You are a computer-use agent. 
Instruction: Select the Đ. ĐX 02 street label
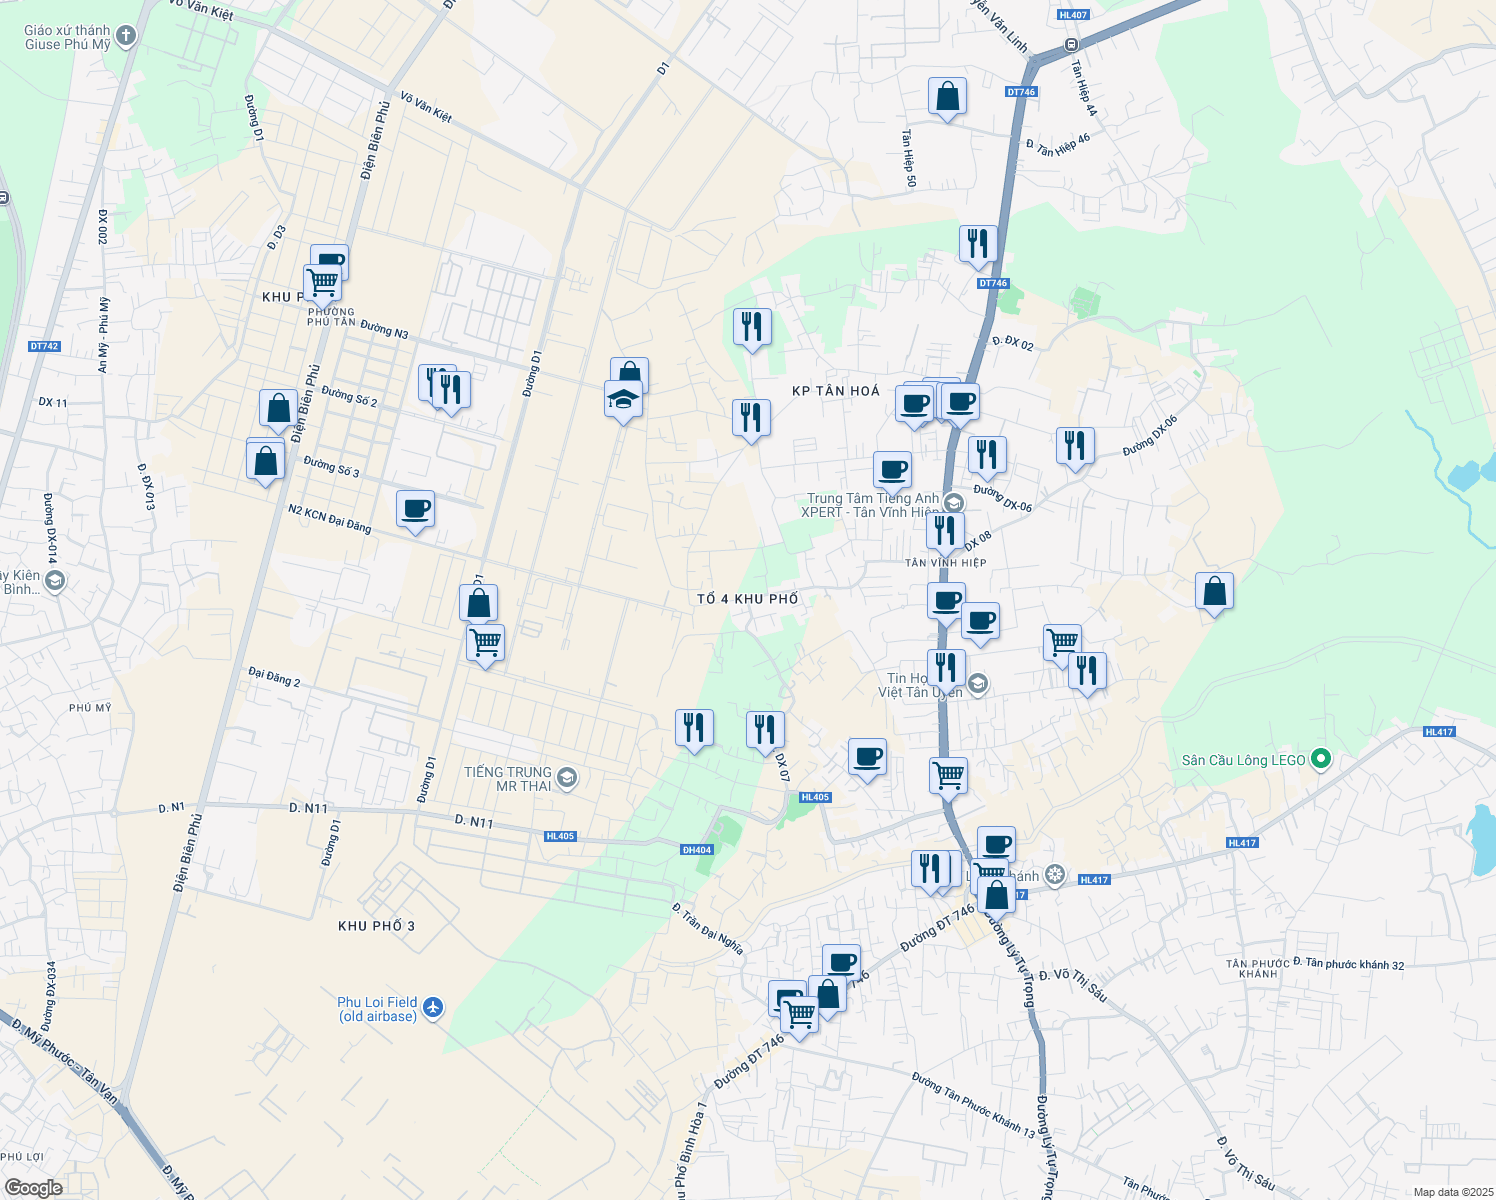coord(1013,342)
